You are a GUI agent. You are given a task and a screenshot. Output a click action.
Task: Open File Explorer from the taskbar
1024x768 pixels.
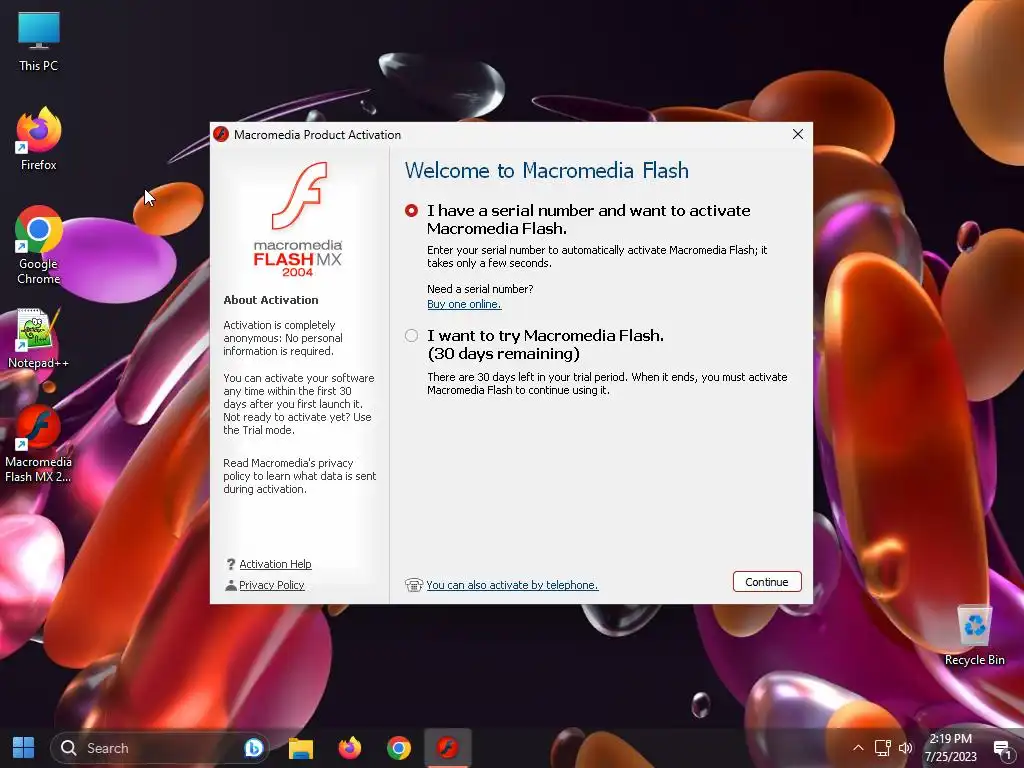coord(301,748)
